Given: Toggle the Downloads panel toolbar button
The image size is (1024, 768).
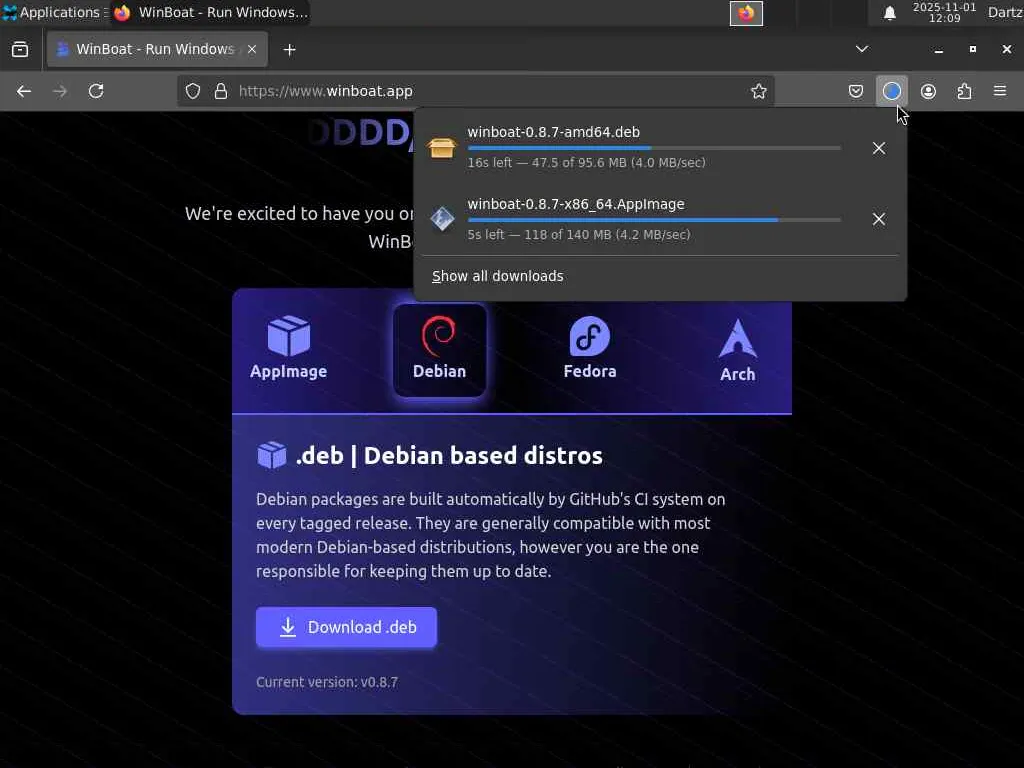Looking at the screenshot, I should coord(891,91).
